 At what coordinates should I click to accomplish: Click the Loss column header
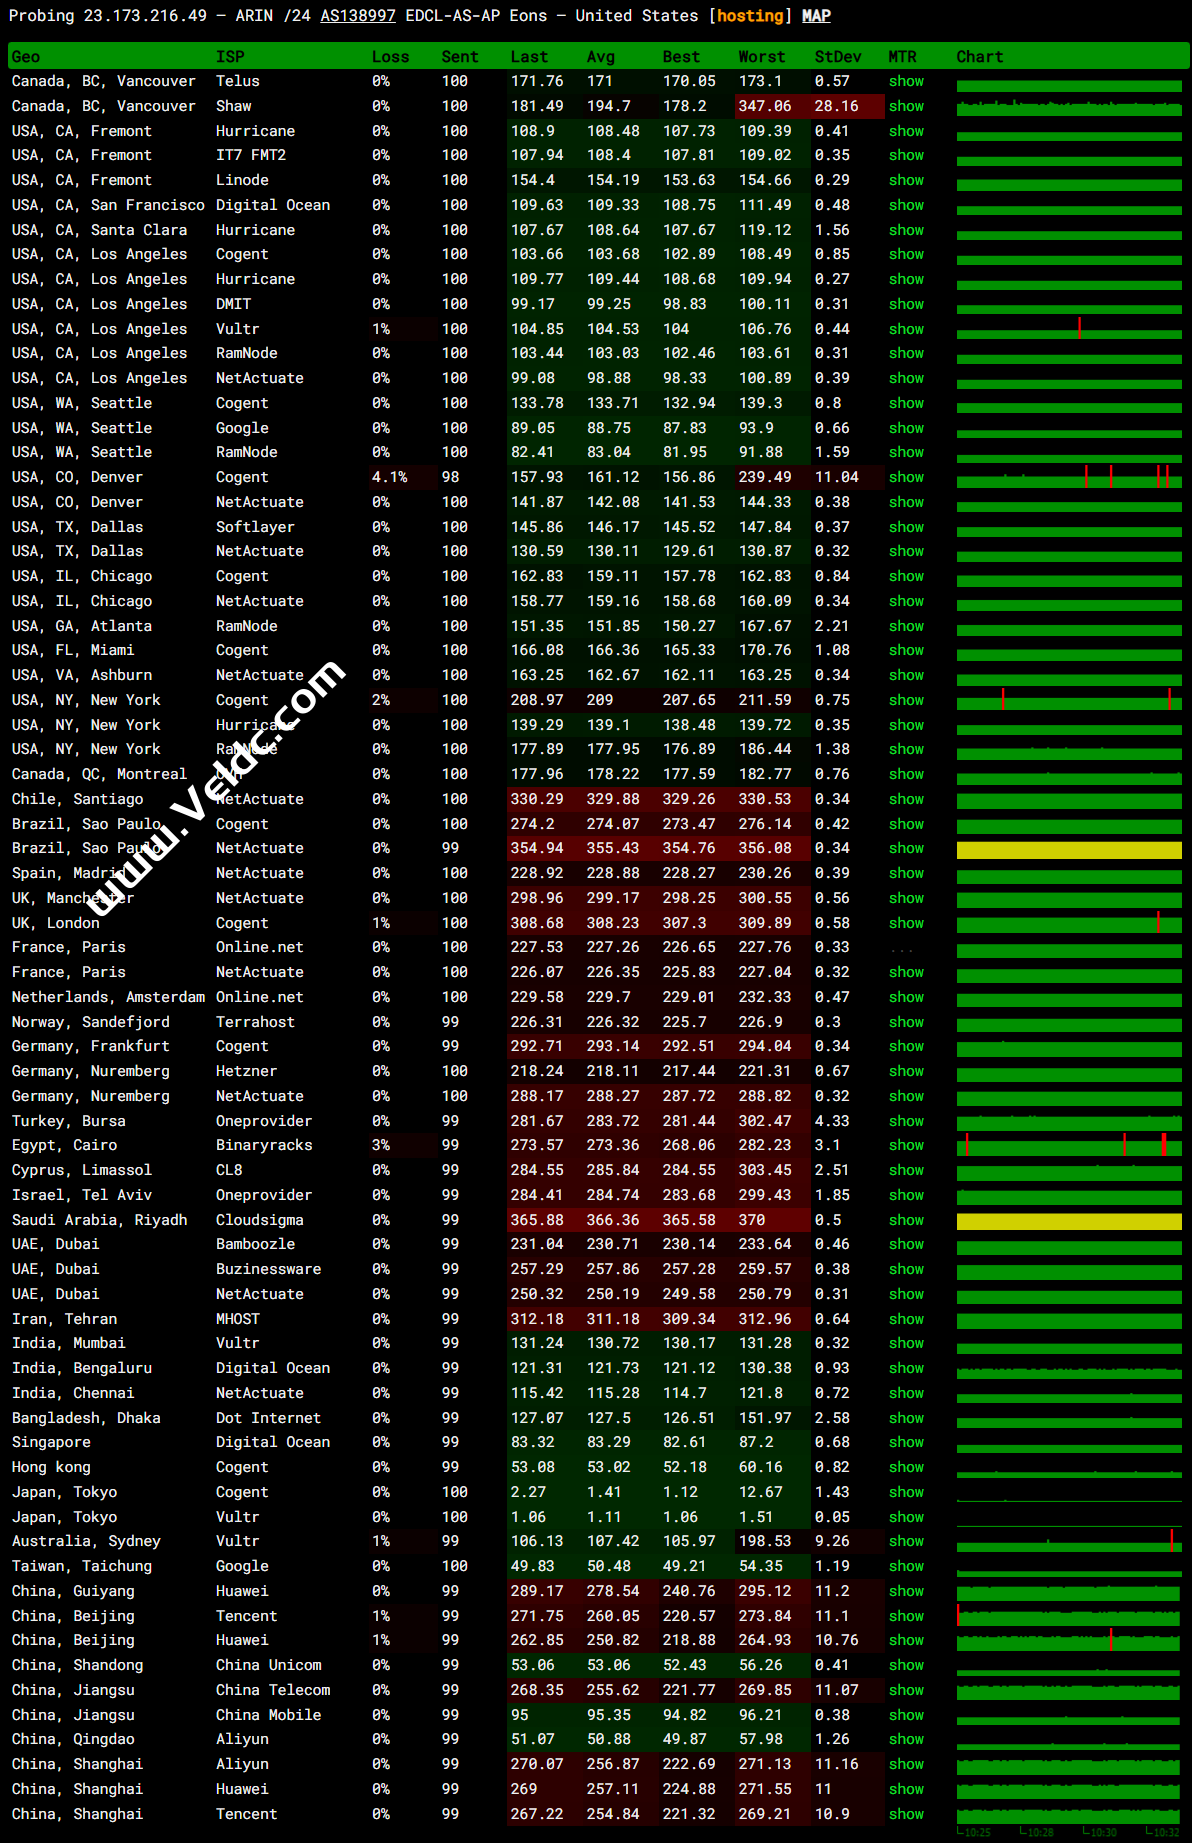[x=390, y=57]
